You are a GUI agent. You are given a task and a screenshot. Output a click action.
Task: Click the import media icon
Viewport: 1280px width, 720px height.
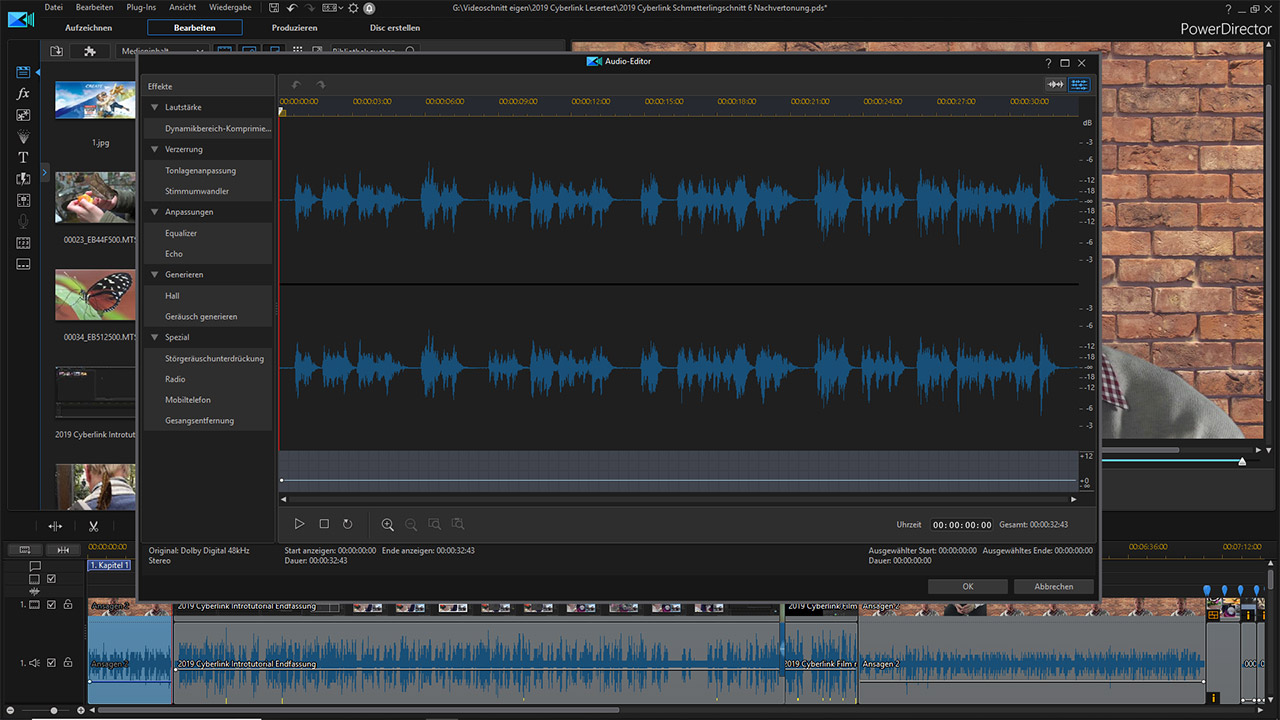(x=56, y=51)
